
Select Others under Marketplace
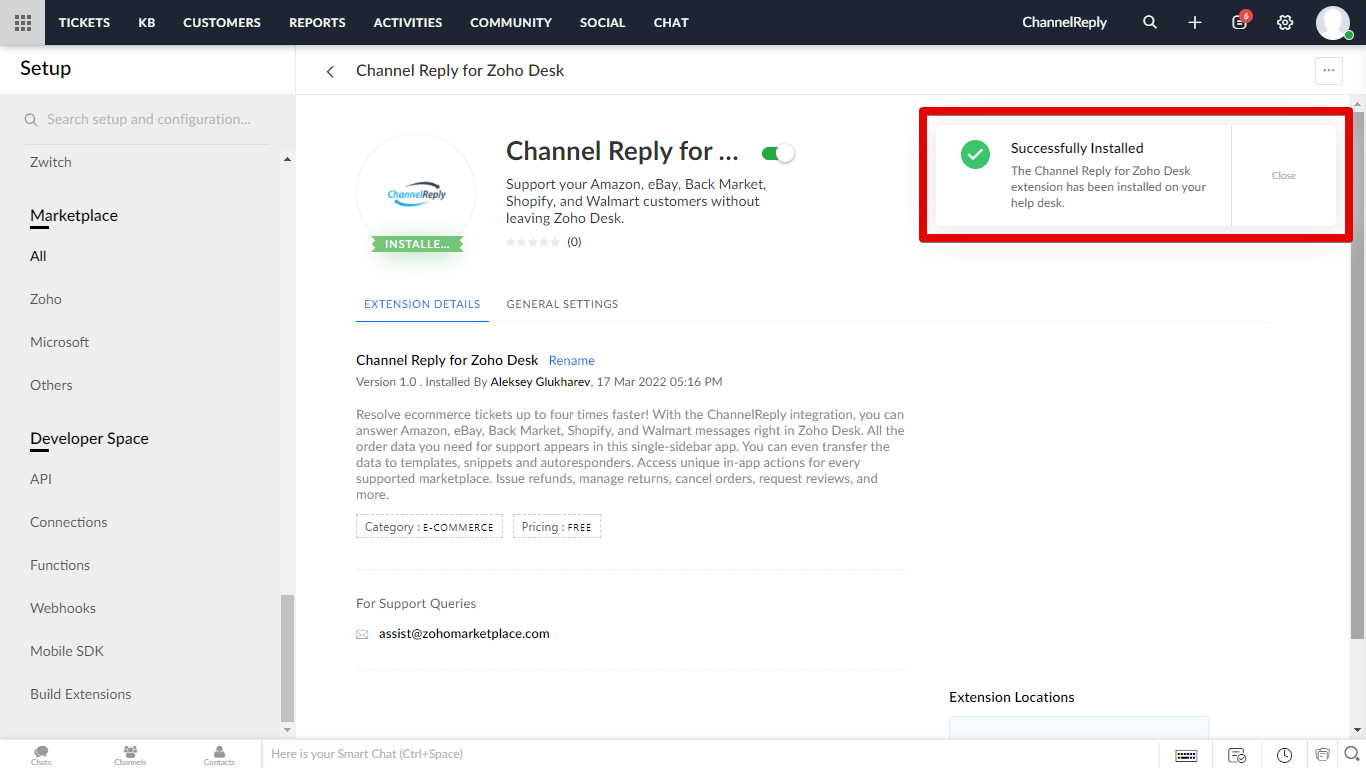pyautogui.click(x=51, y=385)
